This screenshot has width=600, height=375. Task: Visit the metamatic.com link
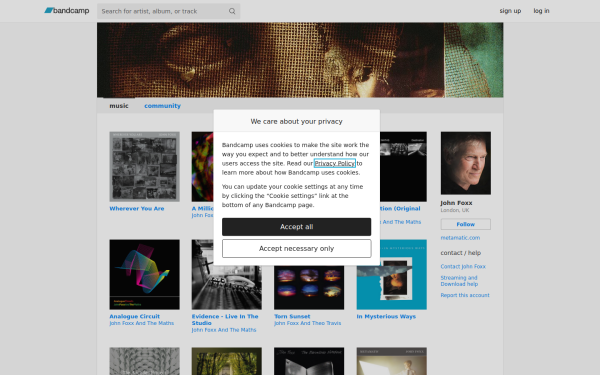point(460,238)
